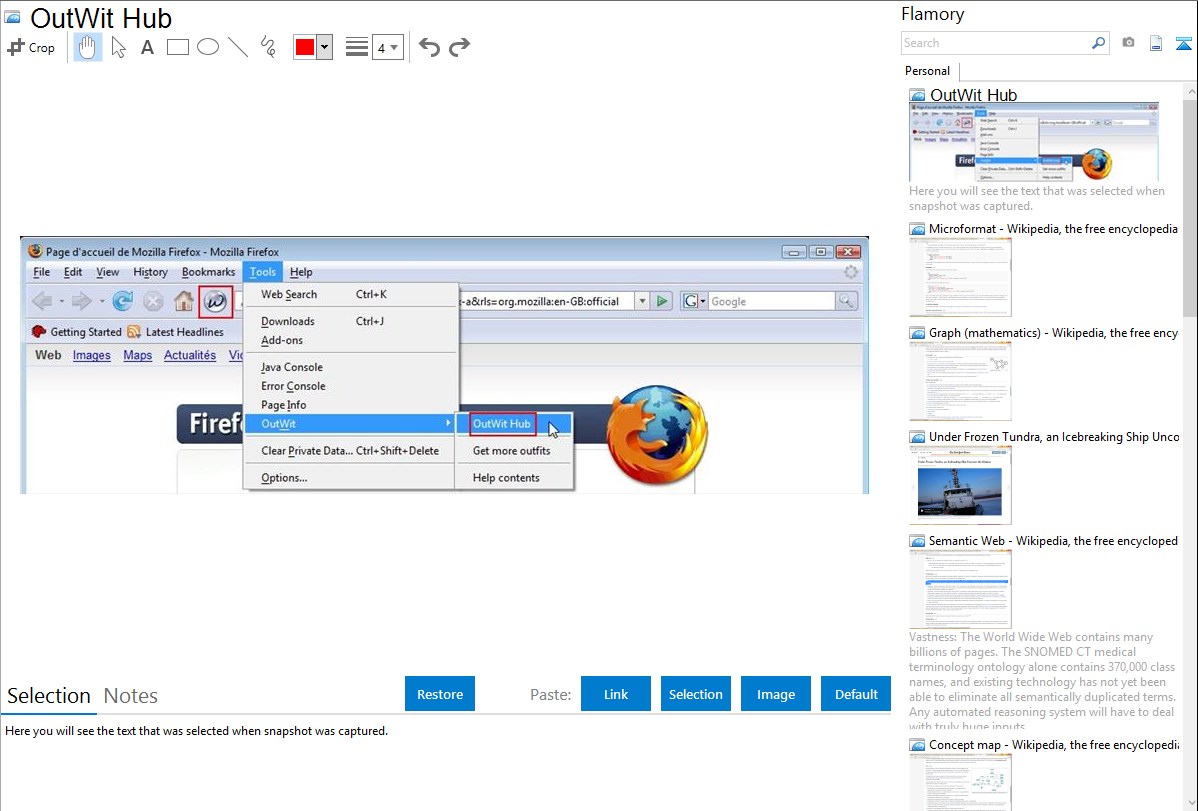Viewport: 1198px width, 811px height.
Task: Switch to the Selection tab
Action: [49, 696]
